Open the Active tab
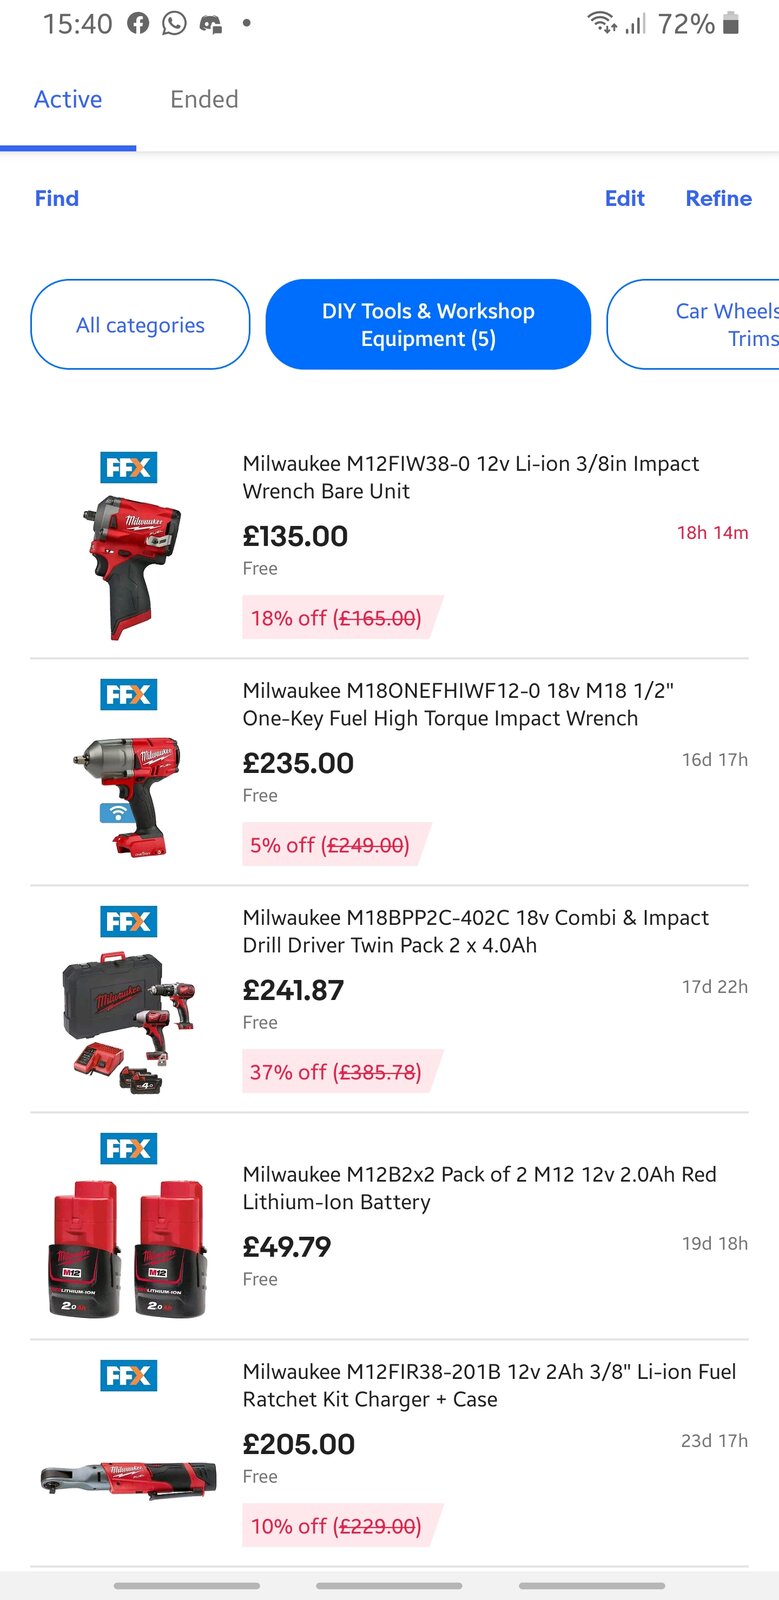Screen dimensions: 779x1600 coord(68,99)
